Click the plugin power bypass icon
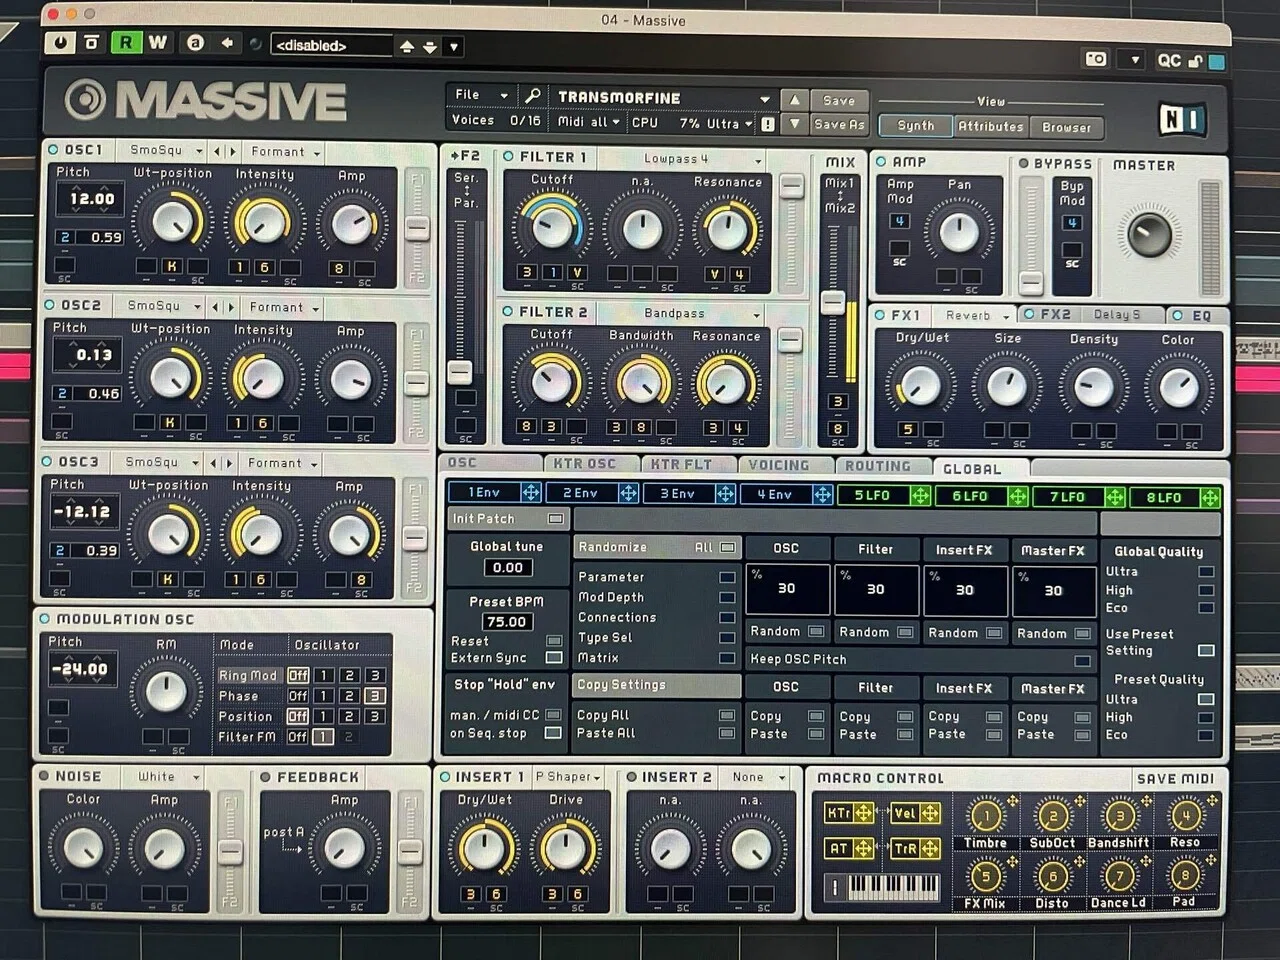Screen dimensions: 1280x960 [61, 43]
